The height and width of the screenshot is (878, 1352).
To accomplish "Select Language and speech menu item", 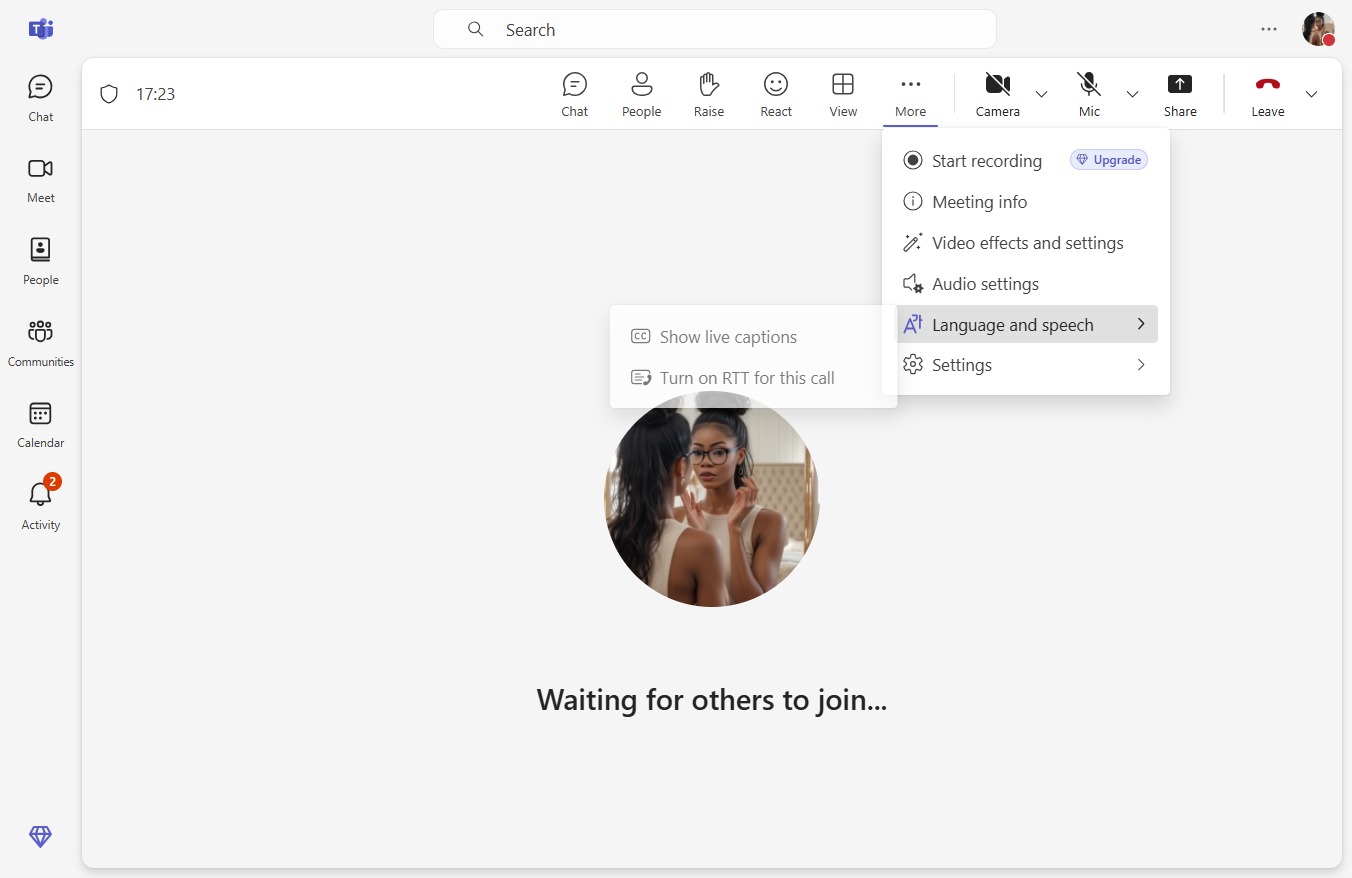I will [1026, 325].
